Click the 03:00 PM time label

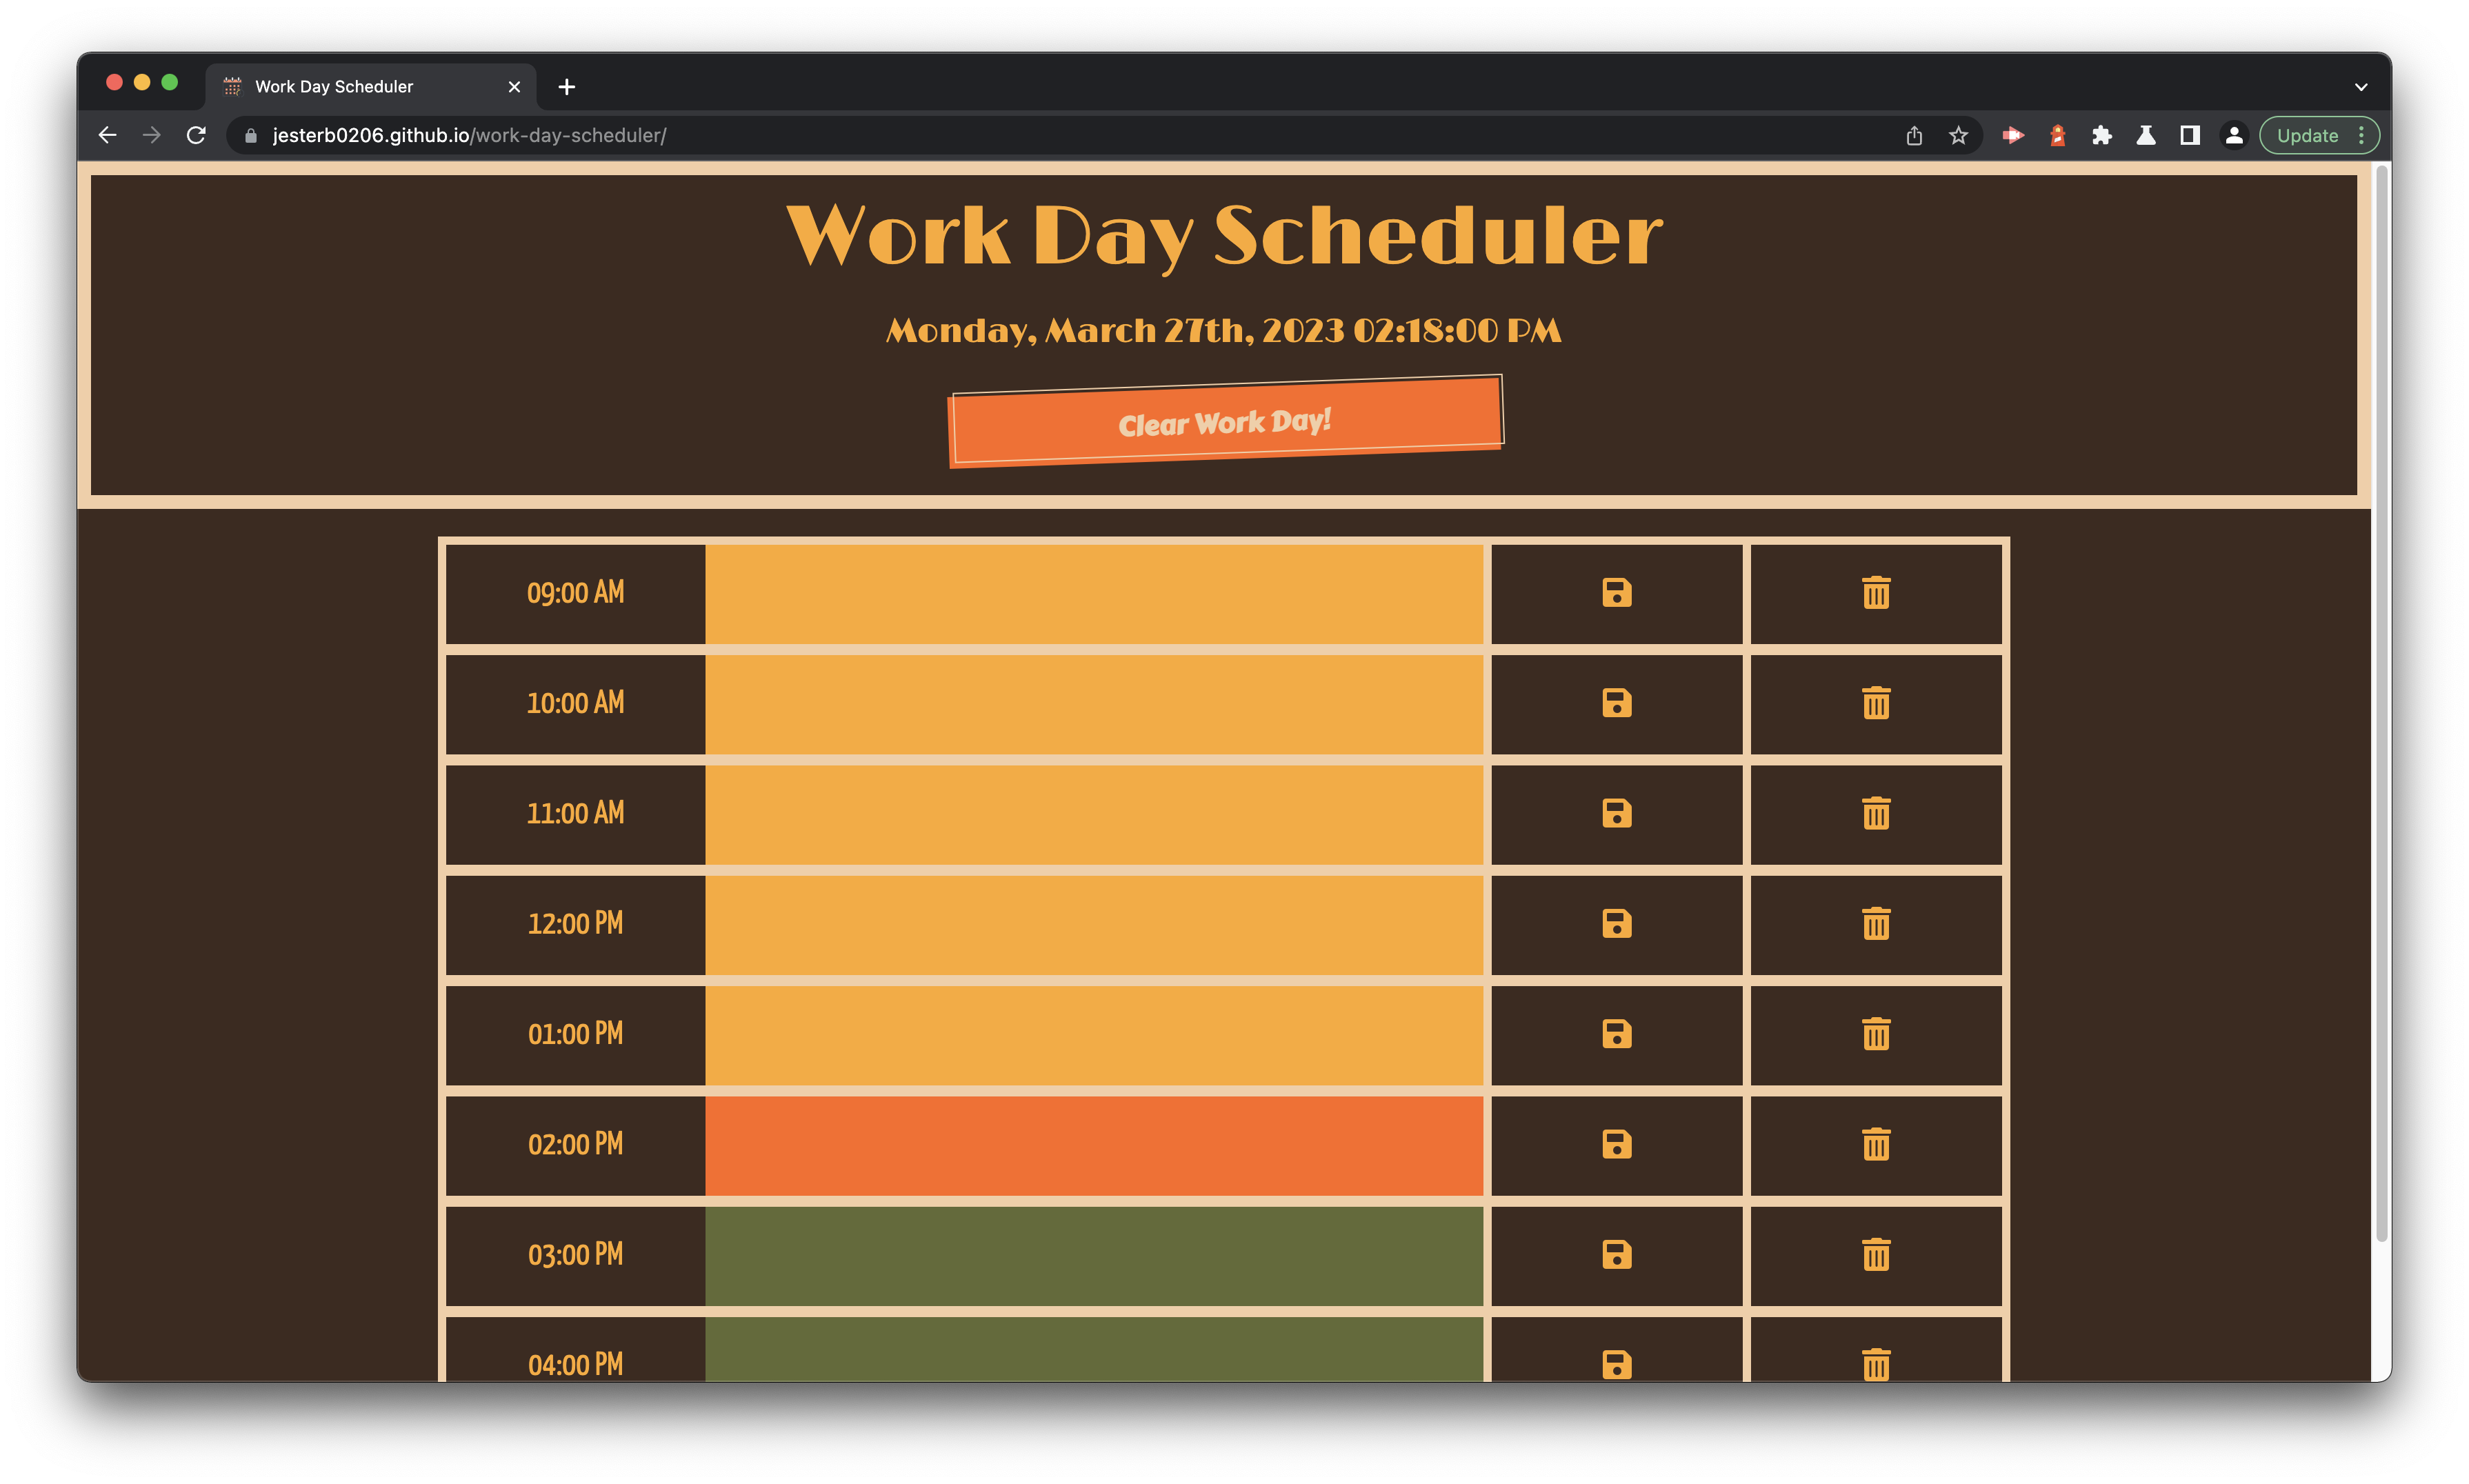(577, 1253)
